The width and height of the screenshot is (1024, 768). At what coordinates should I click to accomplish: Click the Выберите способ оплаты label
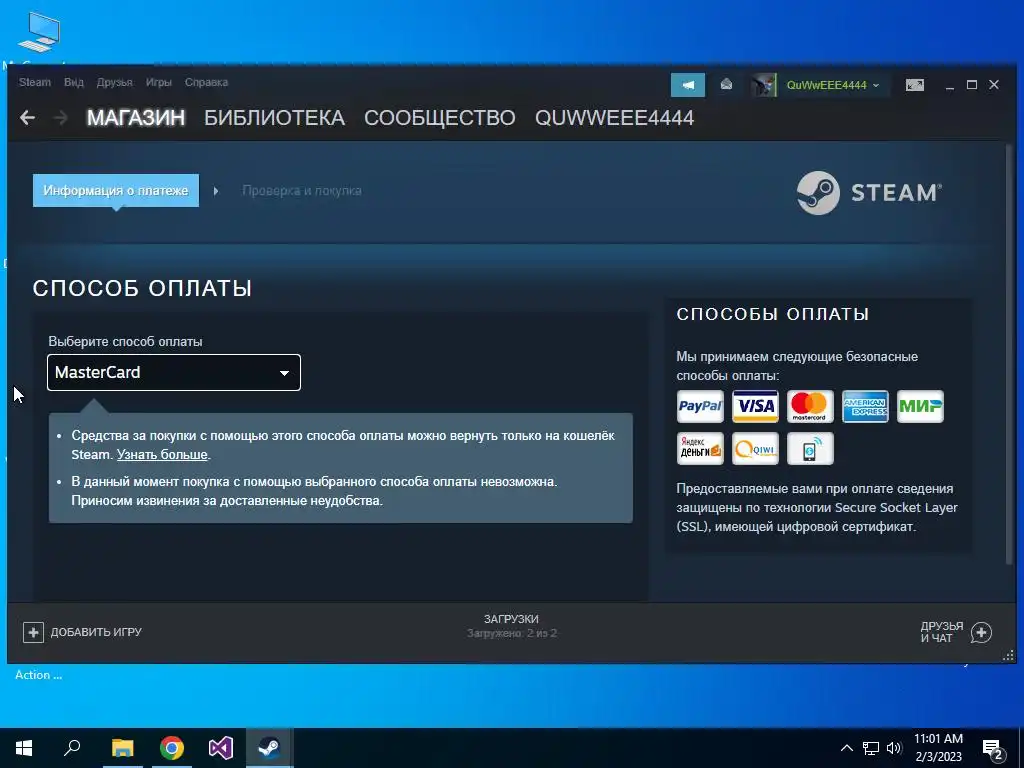coord(125,342)
